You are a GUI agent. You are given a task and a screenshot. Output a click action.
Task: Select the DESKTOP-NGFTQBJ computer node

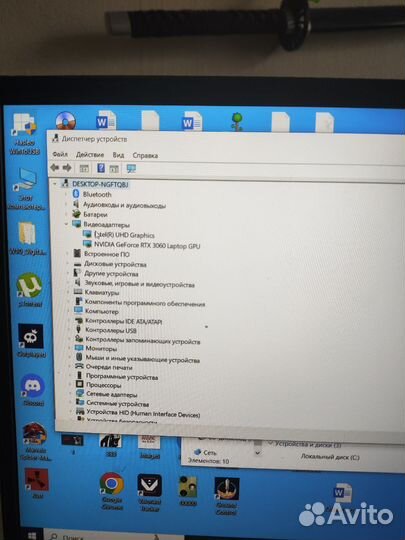coord(100,184)
